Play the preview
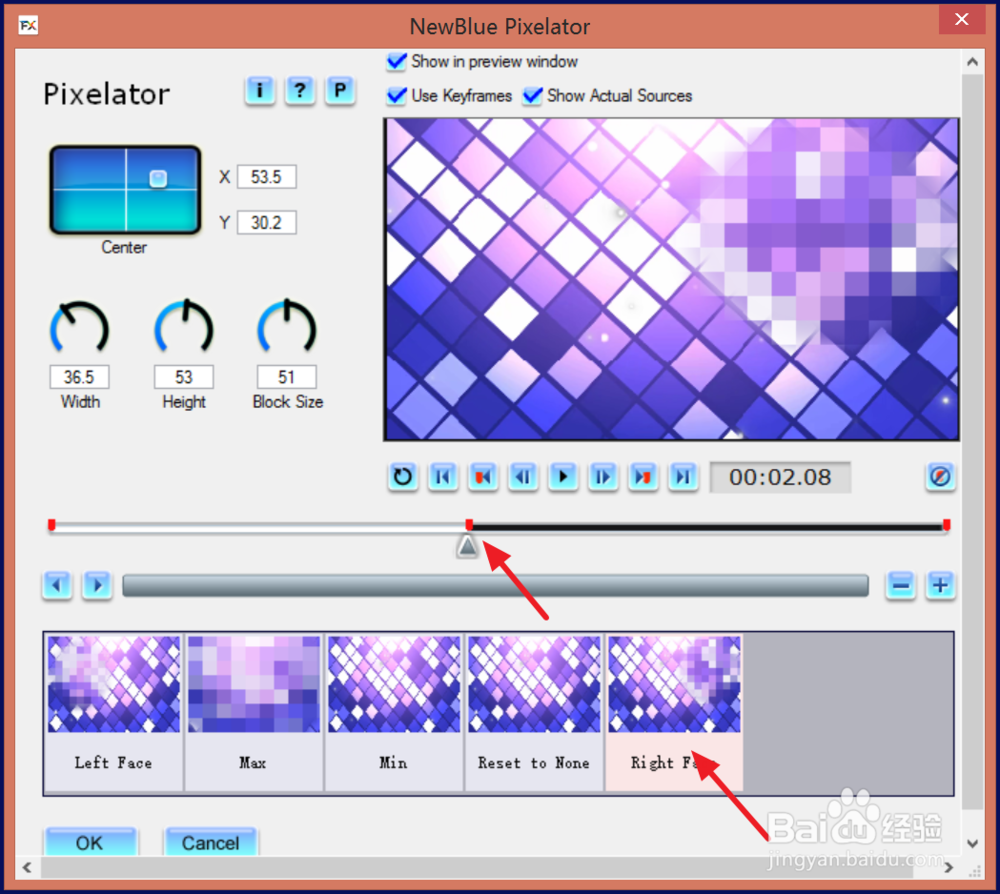This screenshot has height=894, width=1000. coord(563,477)
